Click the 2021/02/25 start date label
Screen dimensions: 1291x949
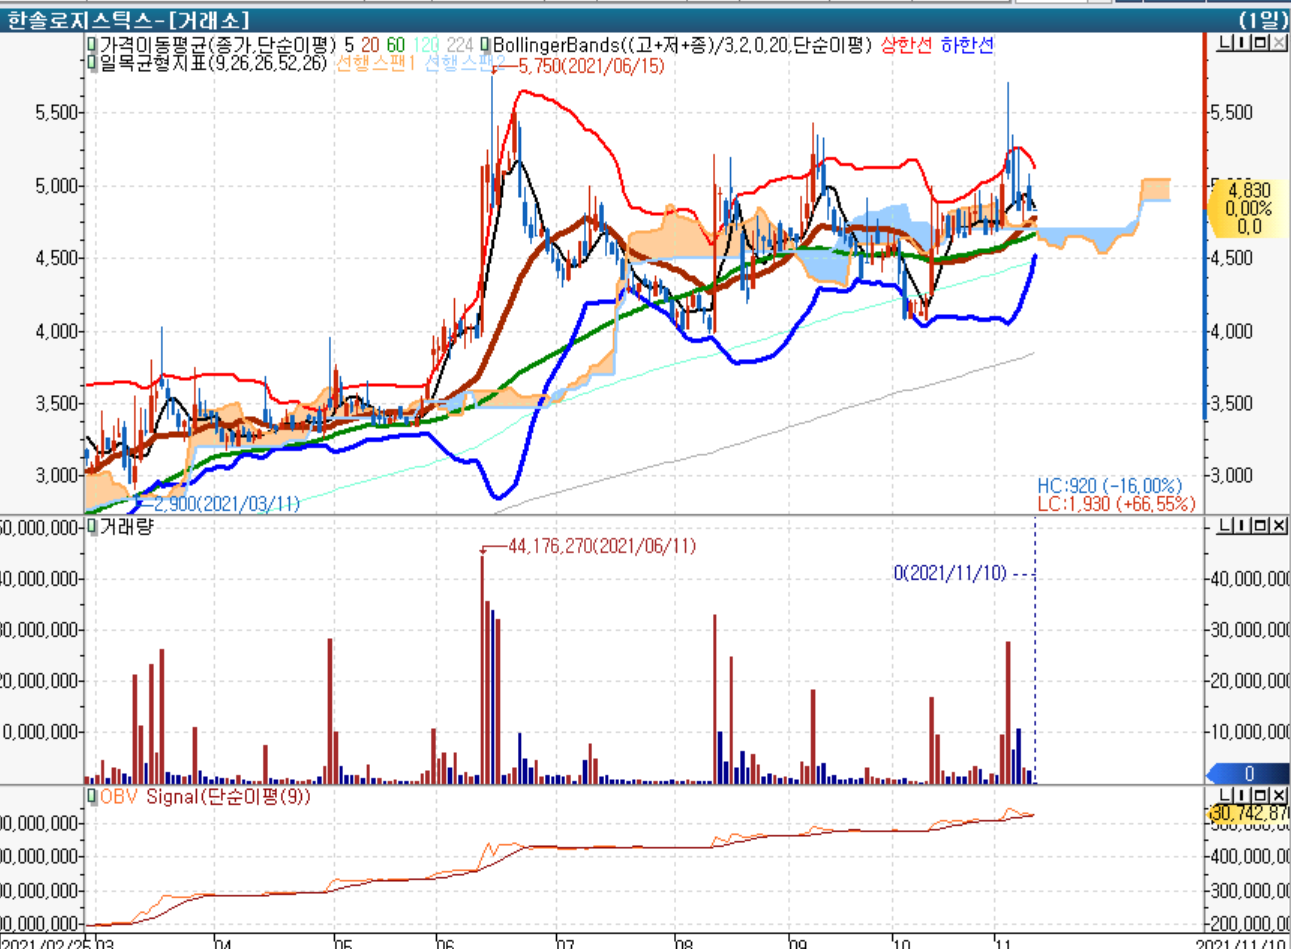44,943
